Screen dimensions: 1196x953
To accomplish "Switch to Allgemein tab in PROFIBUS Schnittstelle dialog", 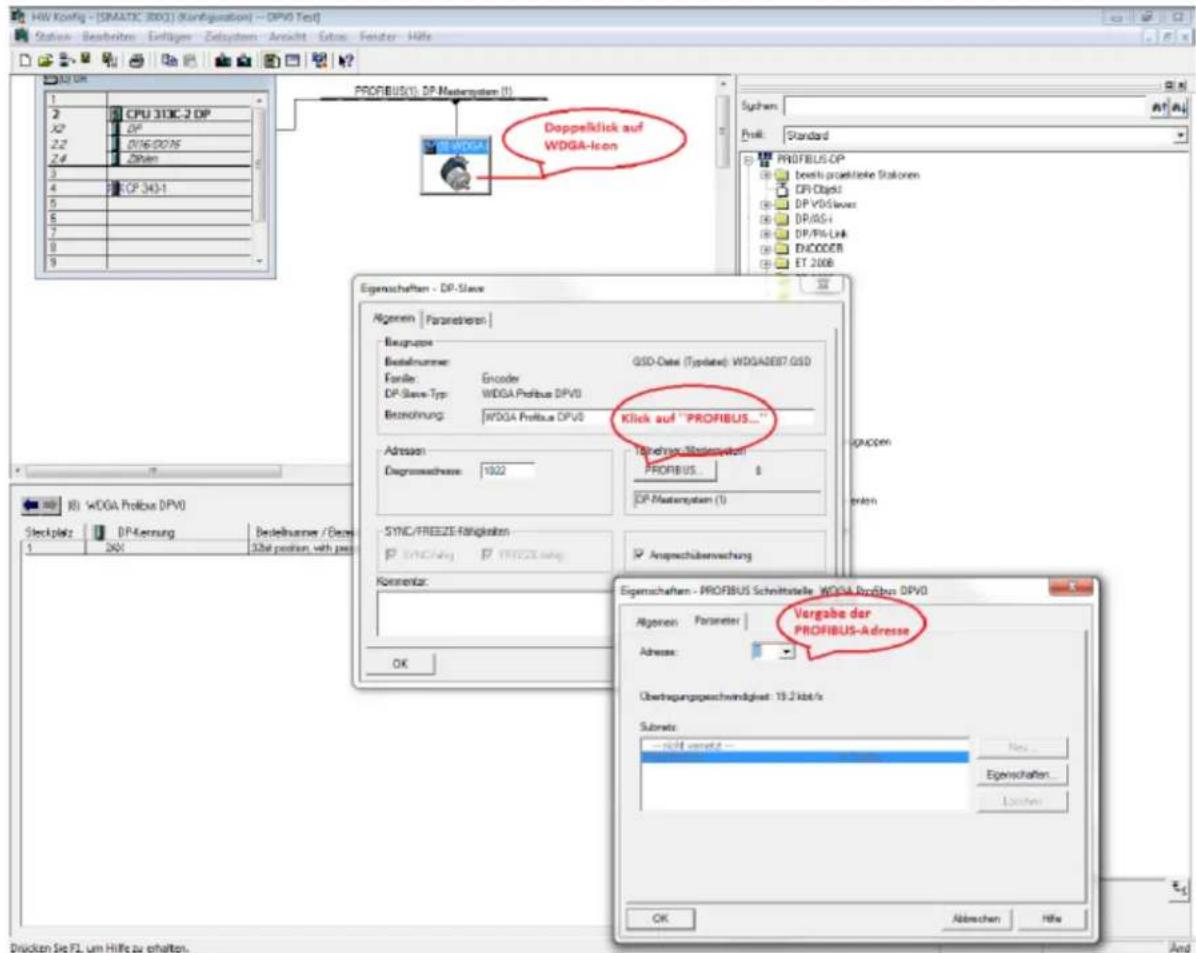I will coord(657,622).
